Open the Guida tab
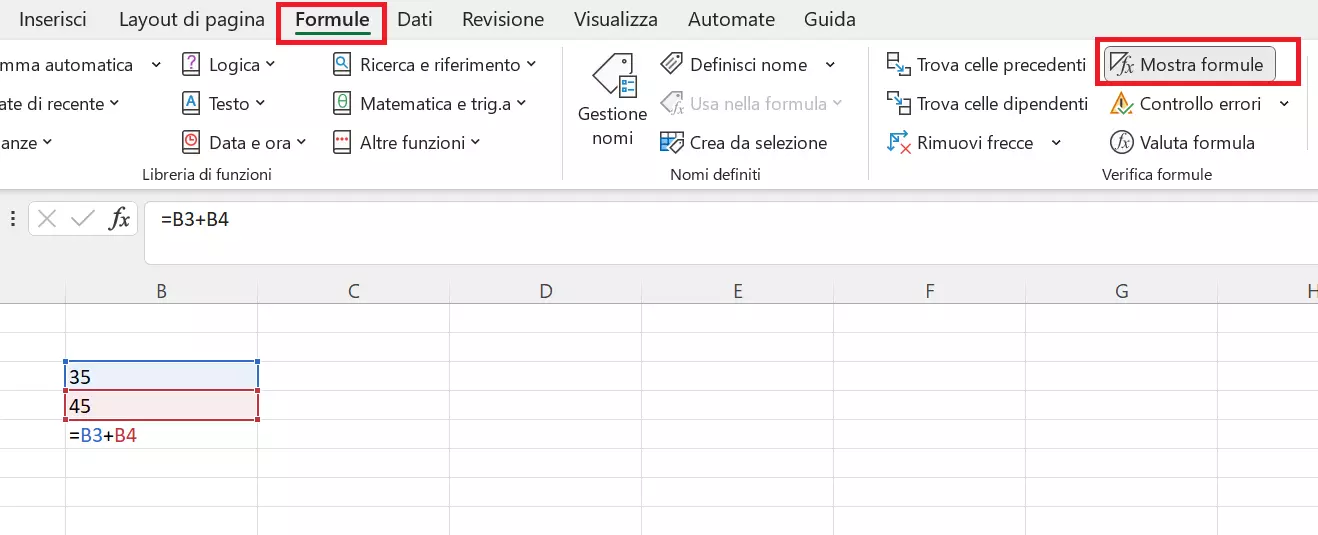Screen dimensions: 1318x535 click(x=830, y=20)
